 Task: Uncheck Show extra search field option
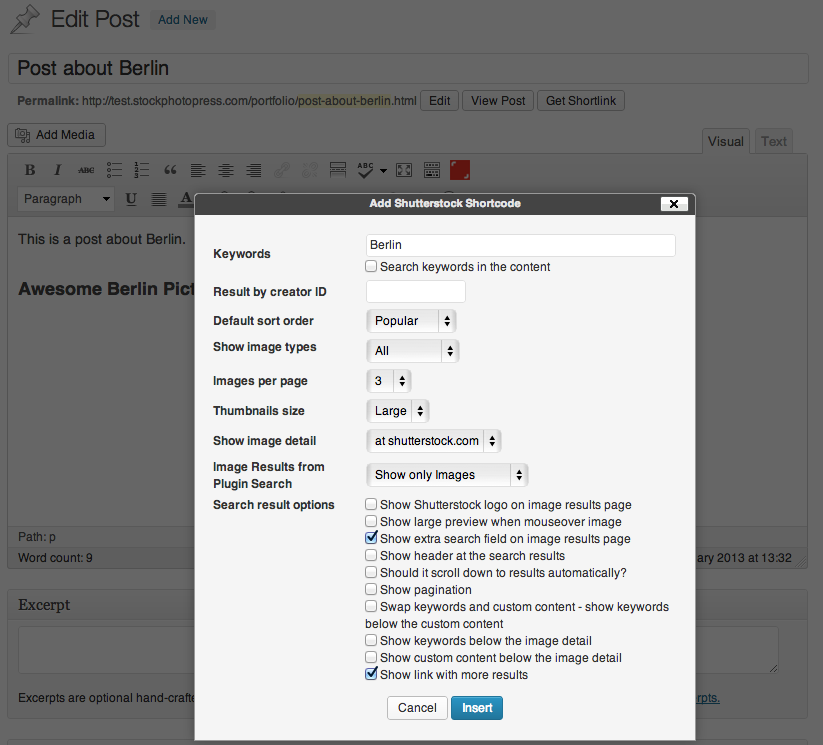coord(371,538)
